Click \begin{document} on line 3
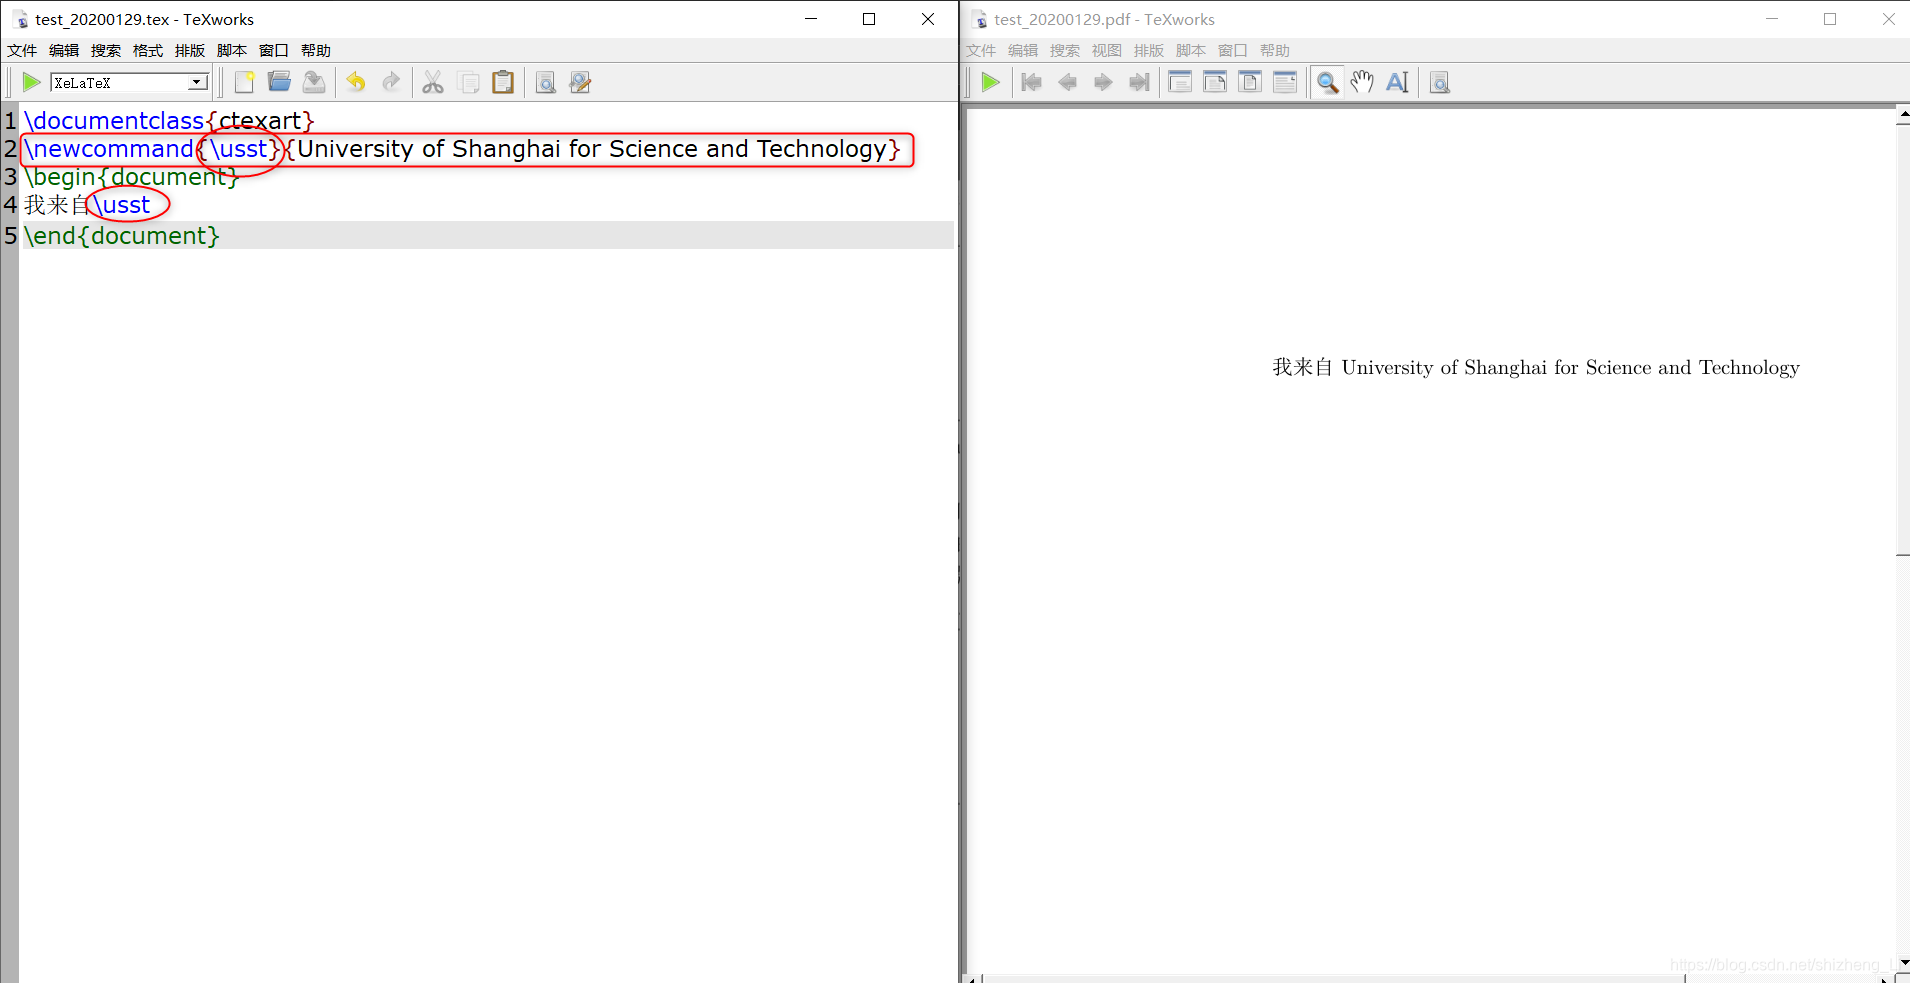1910x983 pixels. point(132,177)
